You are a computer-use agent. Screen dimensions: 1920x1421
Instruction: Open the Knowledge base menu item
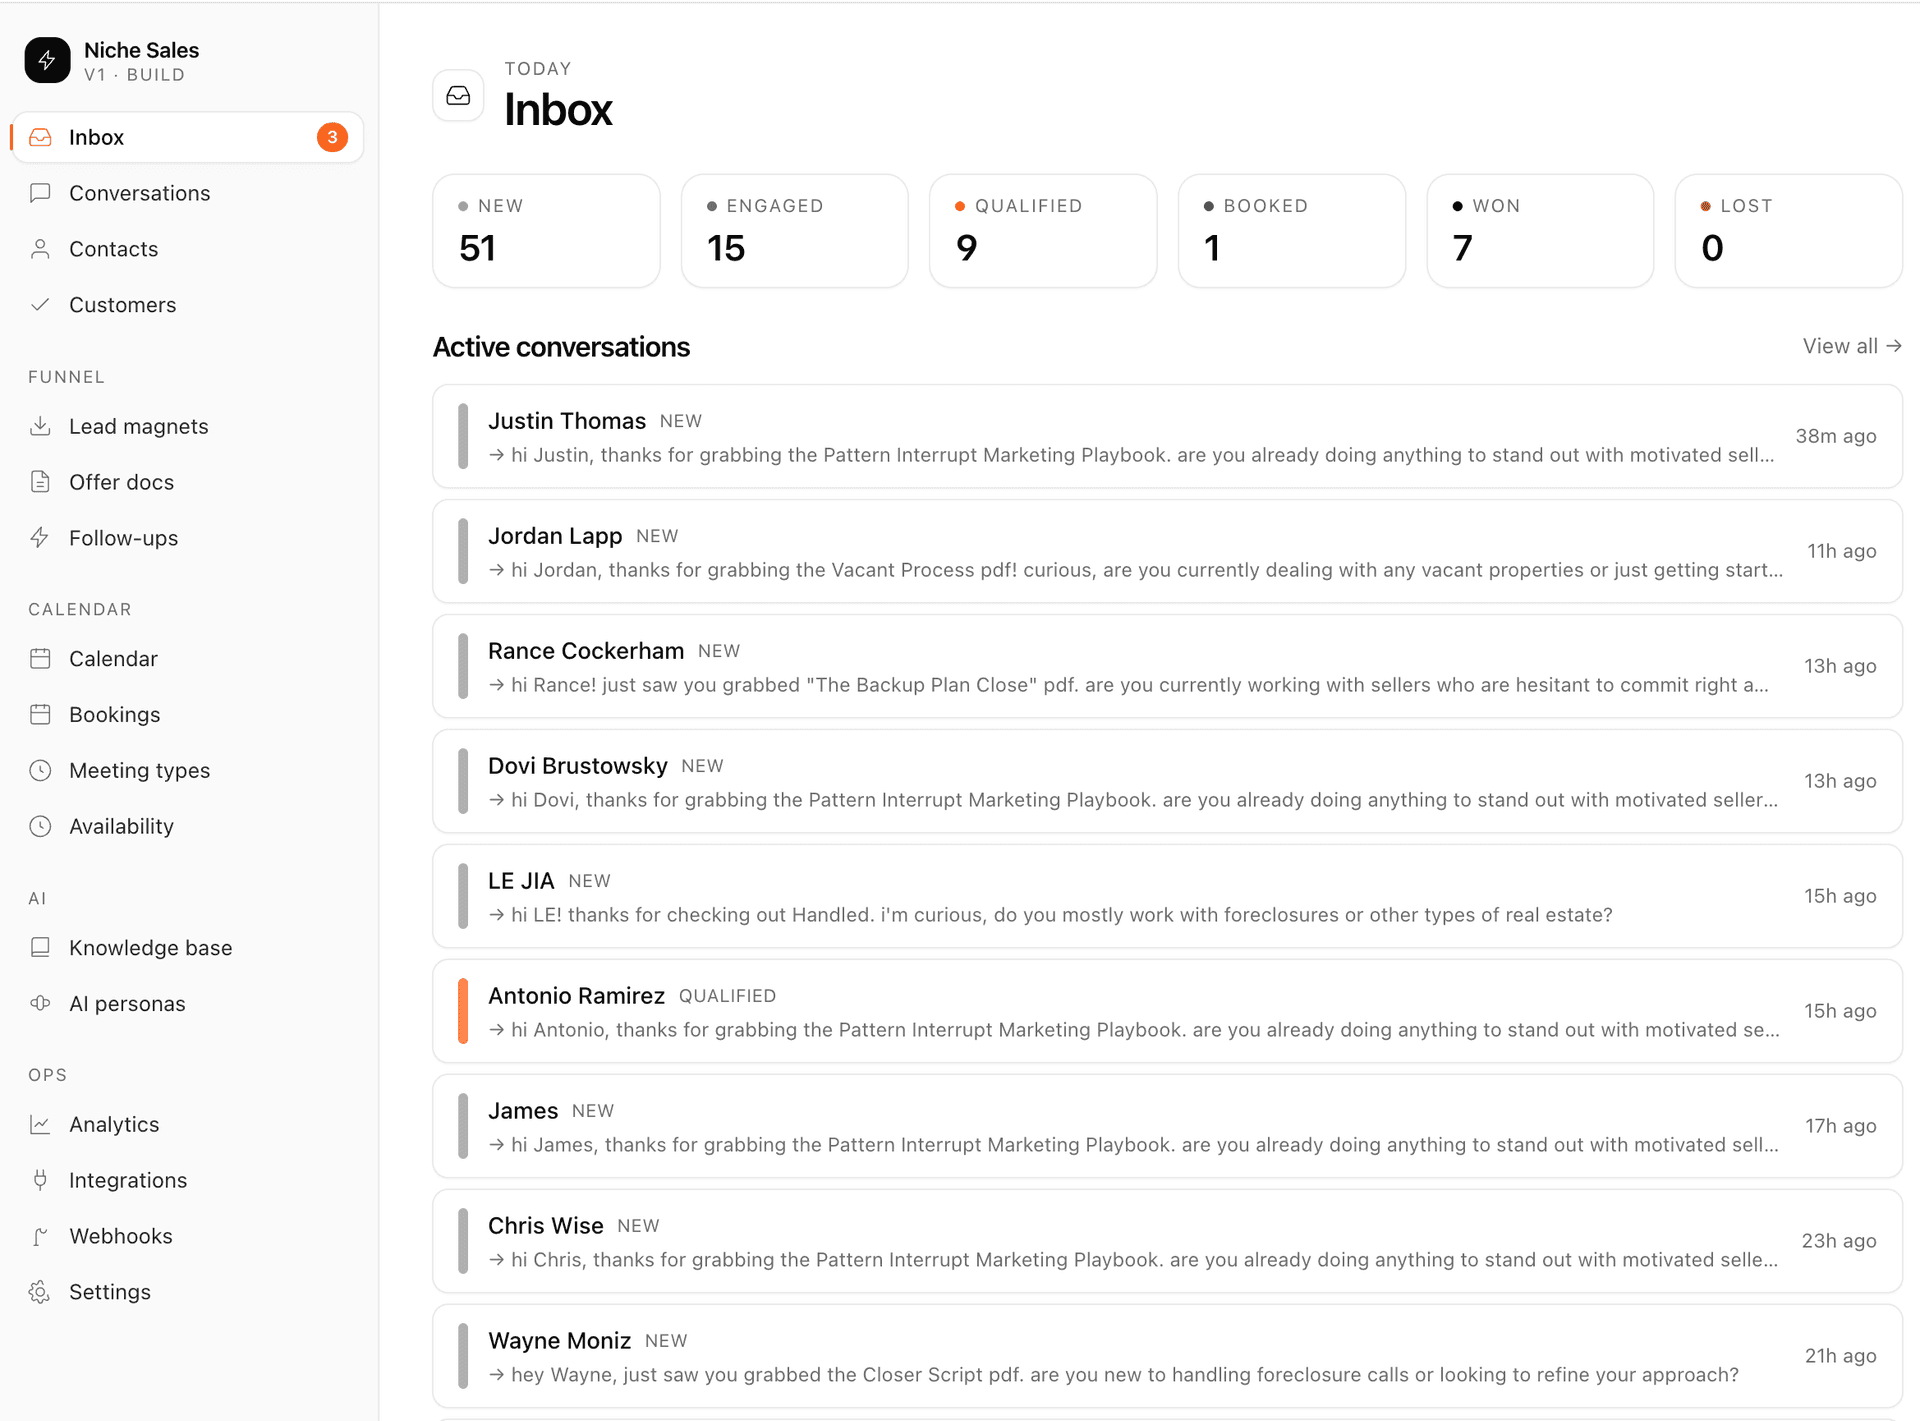(x=187, y=948)
